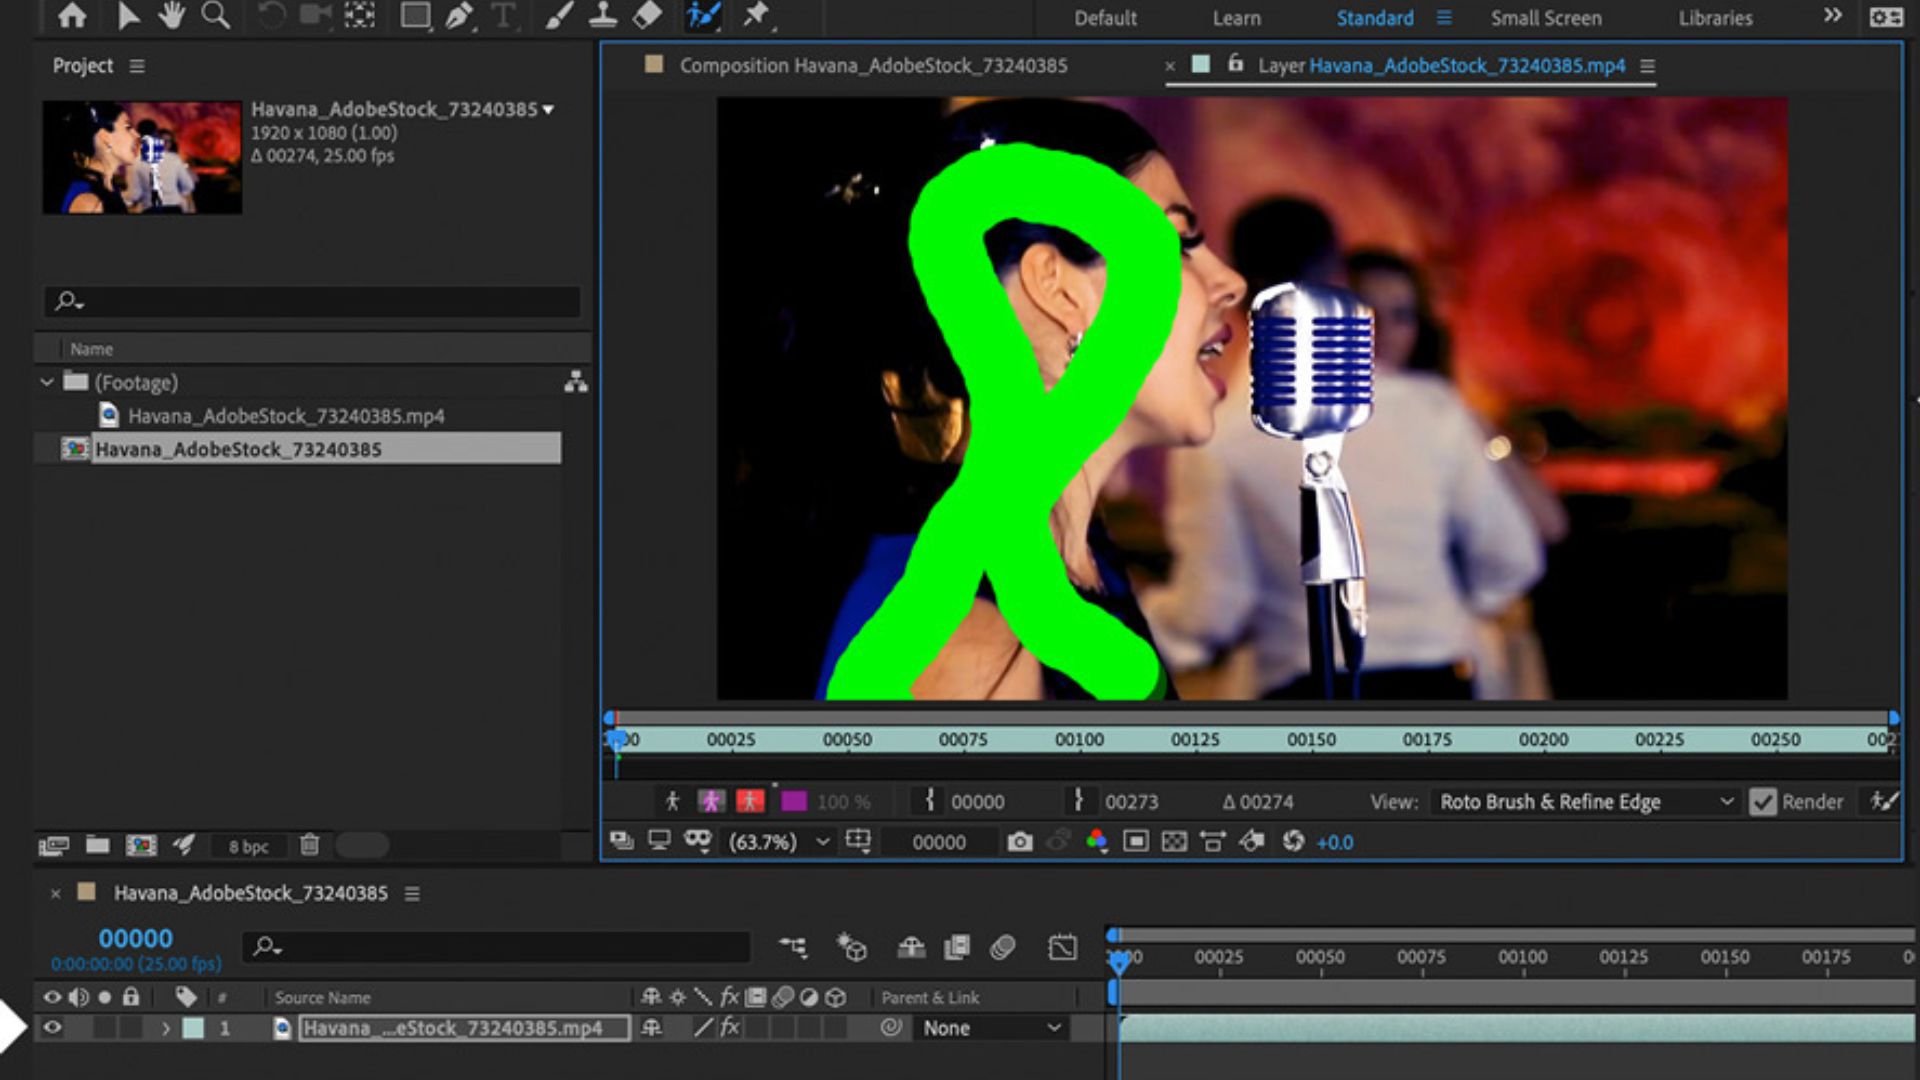
Task: Hide the Havana layer with eye icon
Action: tap(52, 1028)
